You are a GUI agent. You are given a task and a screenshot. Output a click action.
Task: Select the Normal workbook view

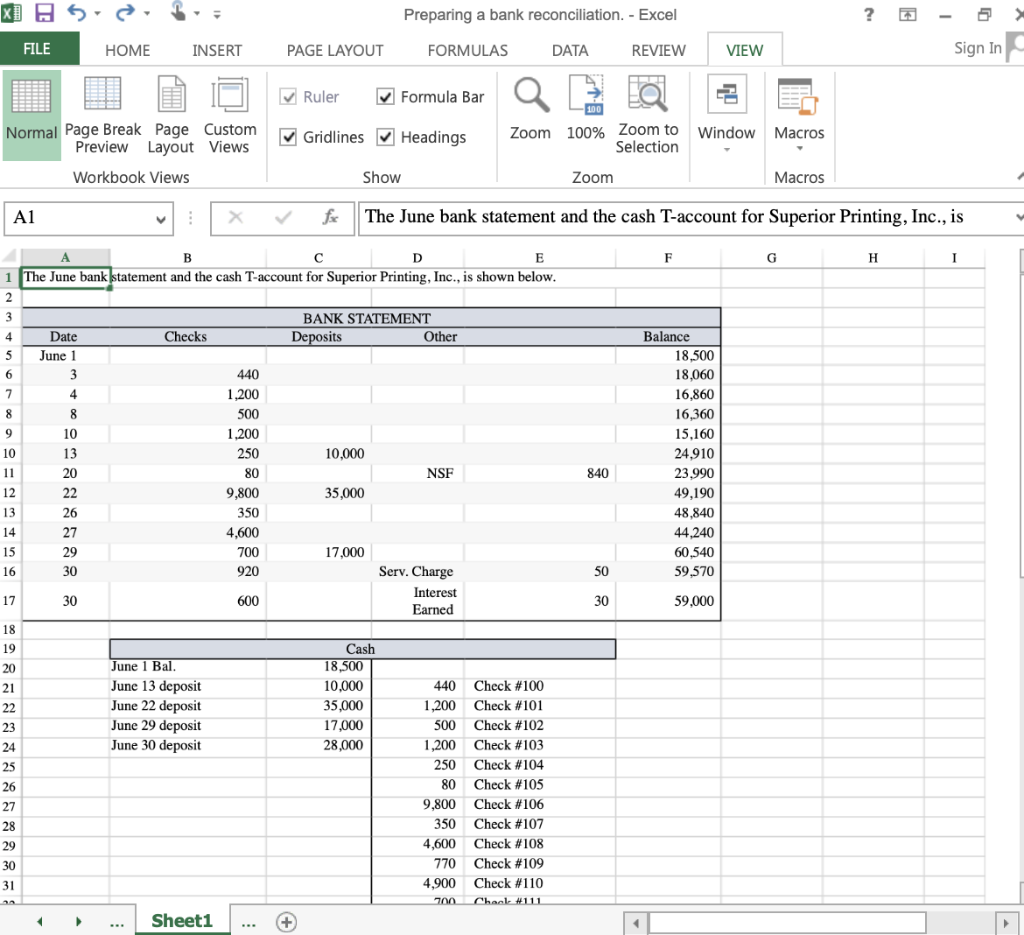click(x=31, y=113)
